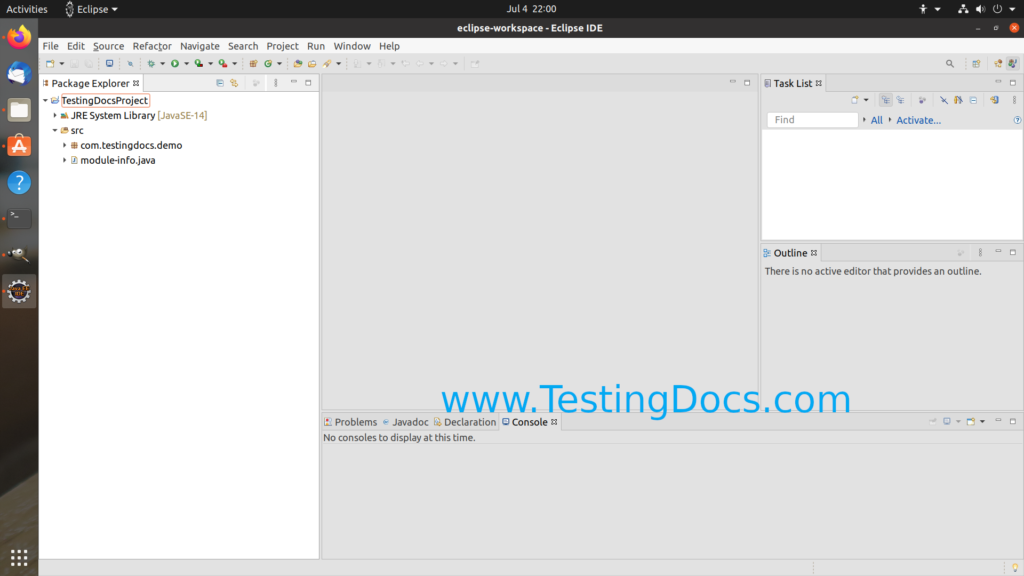Select the TestingDocsProject project

(104, 101)
